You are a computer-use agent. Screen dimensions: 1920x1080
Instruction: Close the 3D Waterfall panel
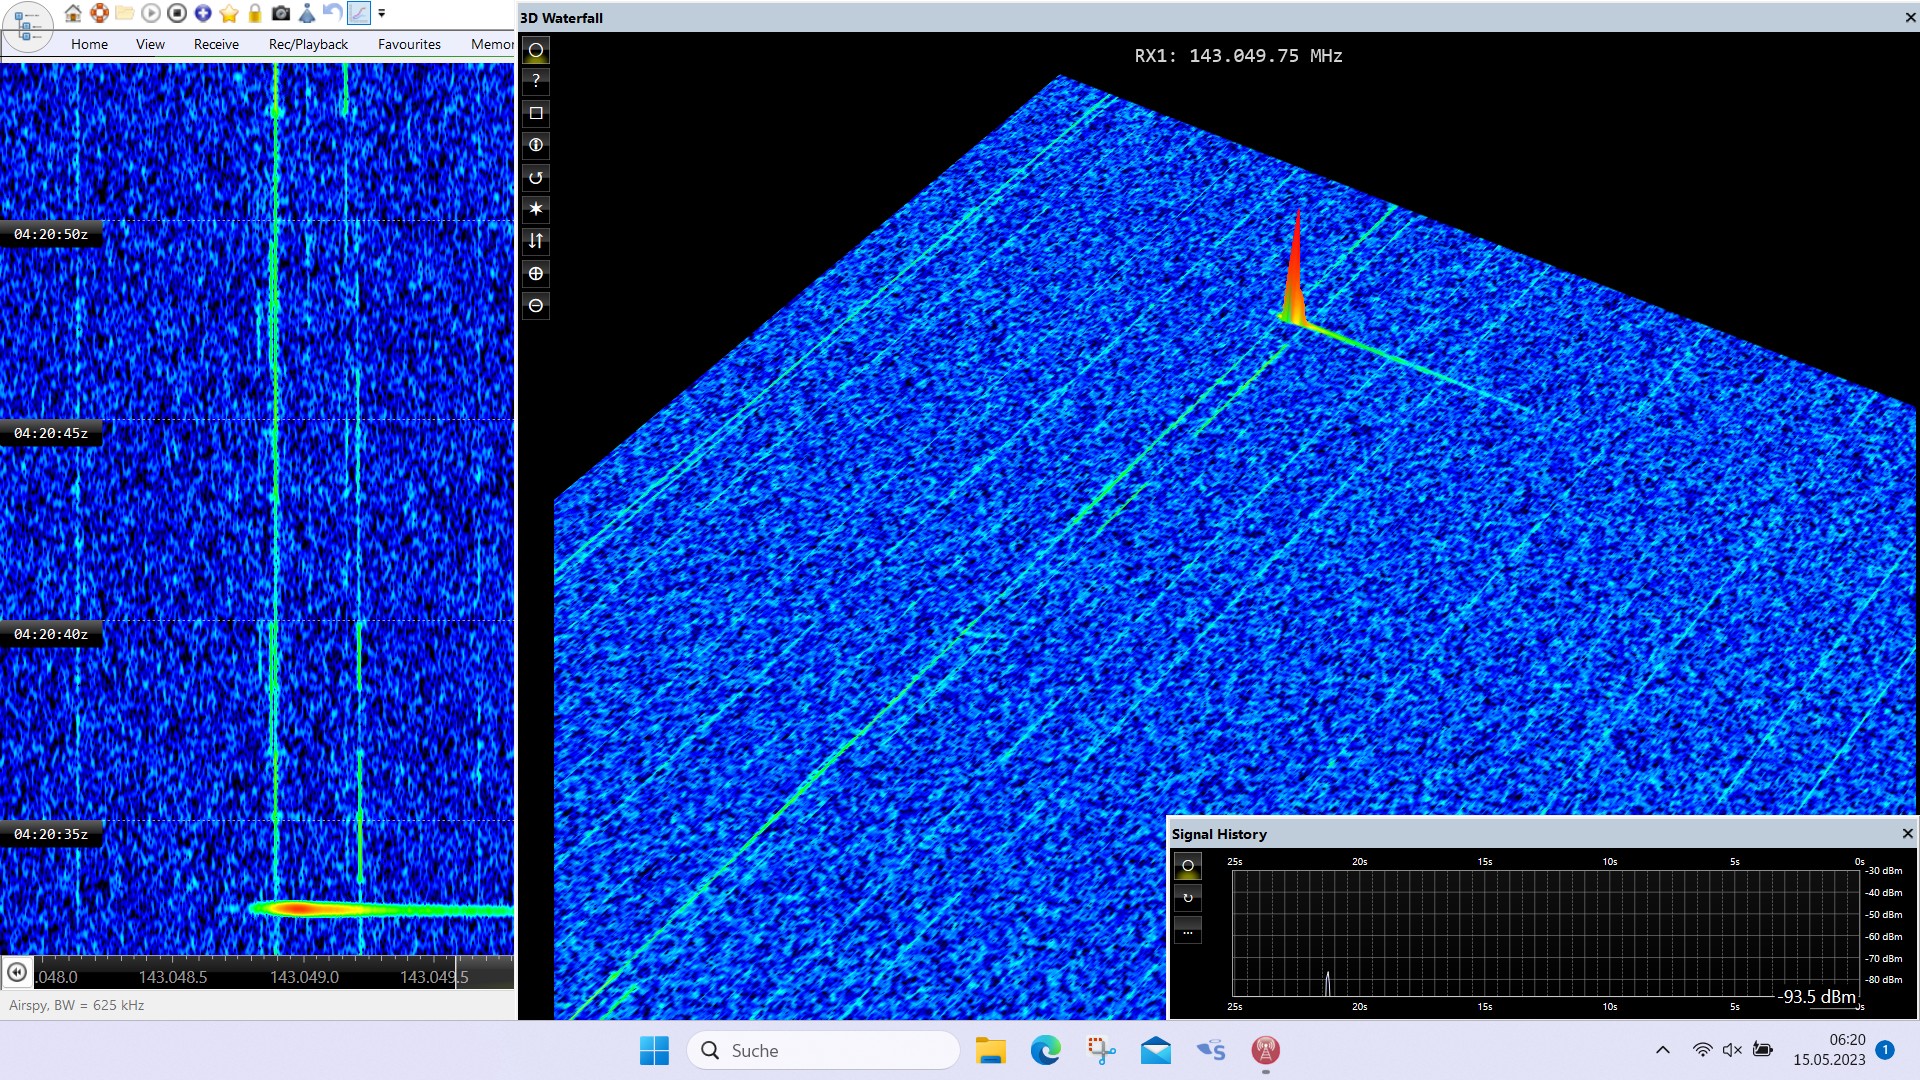pos(1910,17)
